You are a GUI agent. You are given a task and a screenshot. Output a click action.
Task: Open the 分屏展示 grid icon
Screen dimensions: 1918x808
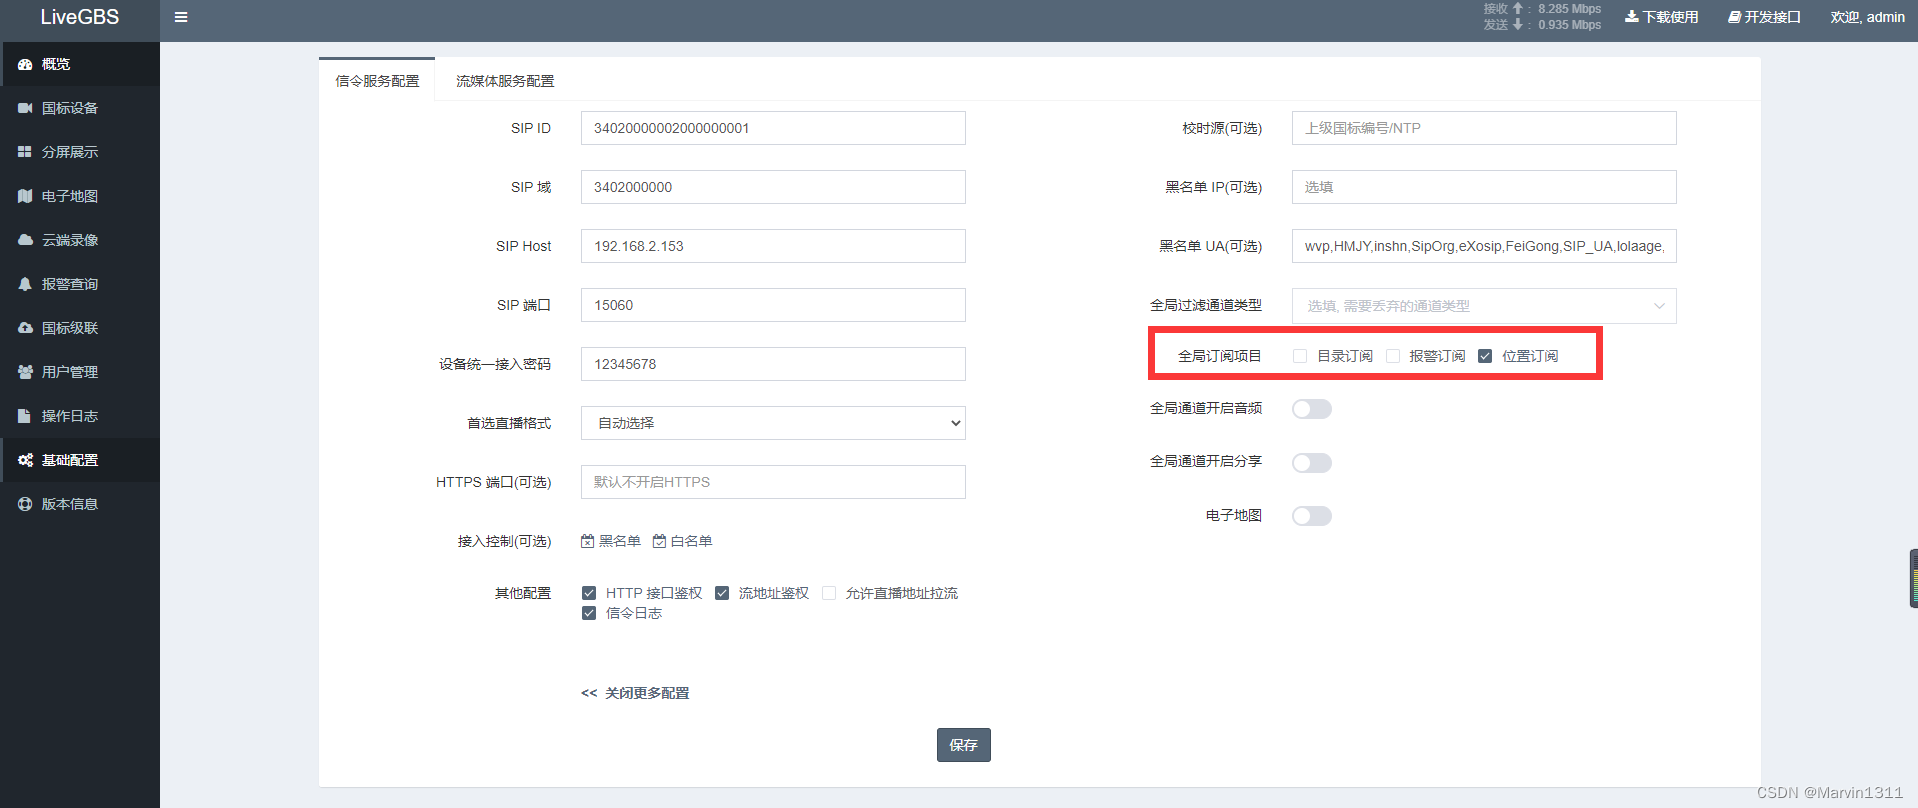click(25, 152)
